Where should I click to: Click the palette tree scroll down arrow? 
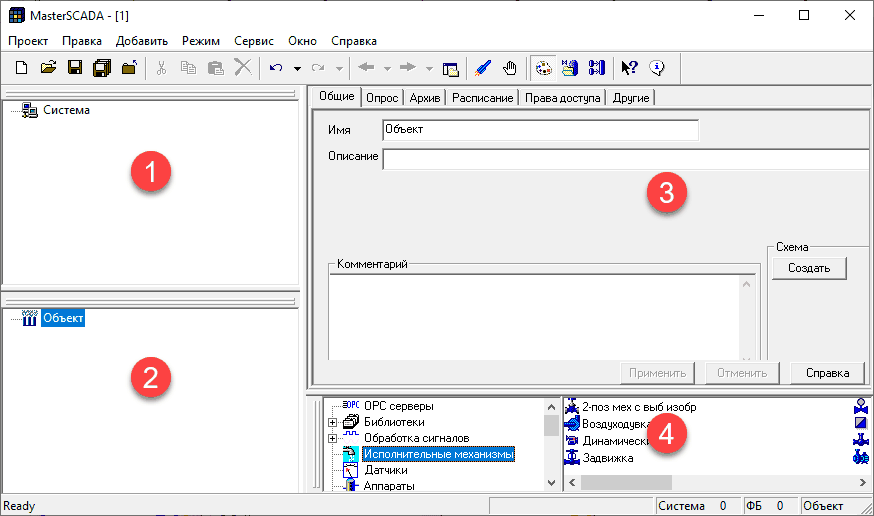tap(551, 483)
